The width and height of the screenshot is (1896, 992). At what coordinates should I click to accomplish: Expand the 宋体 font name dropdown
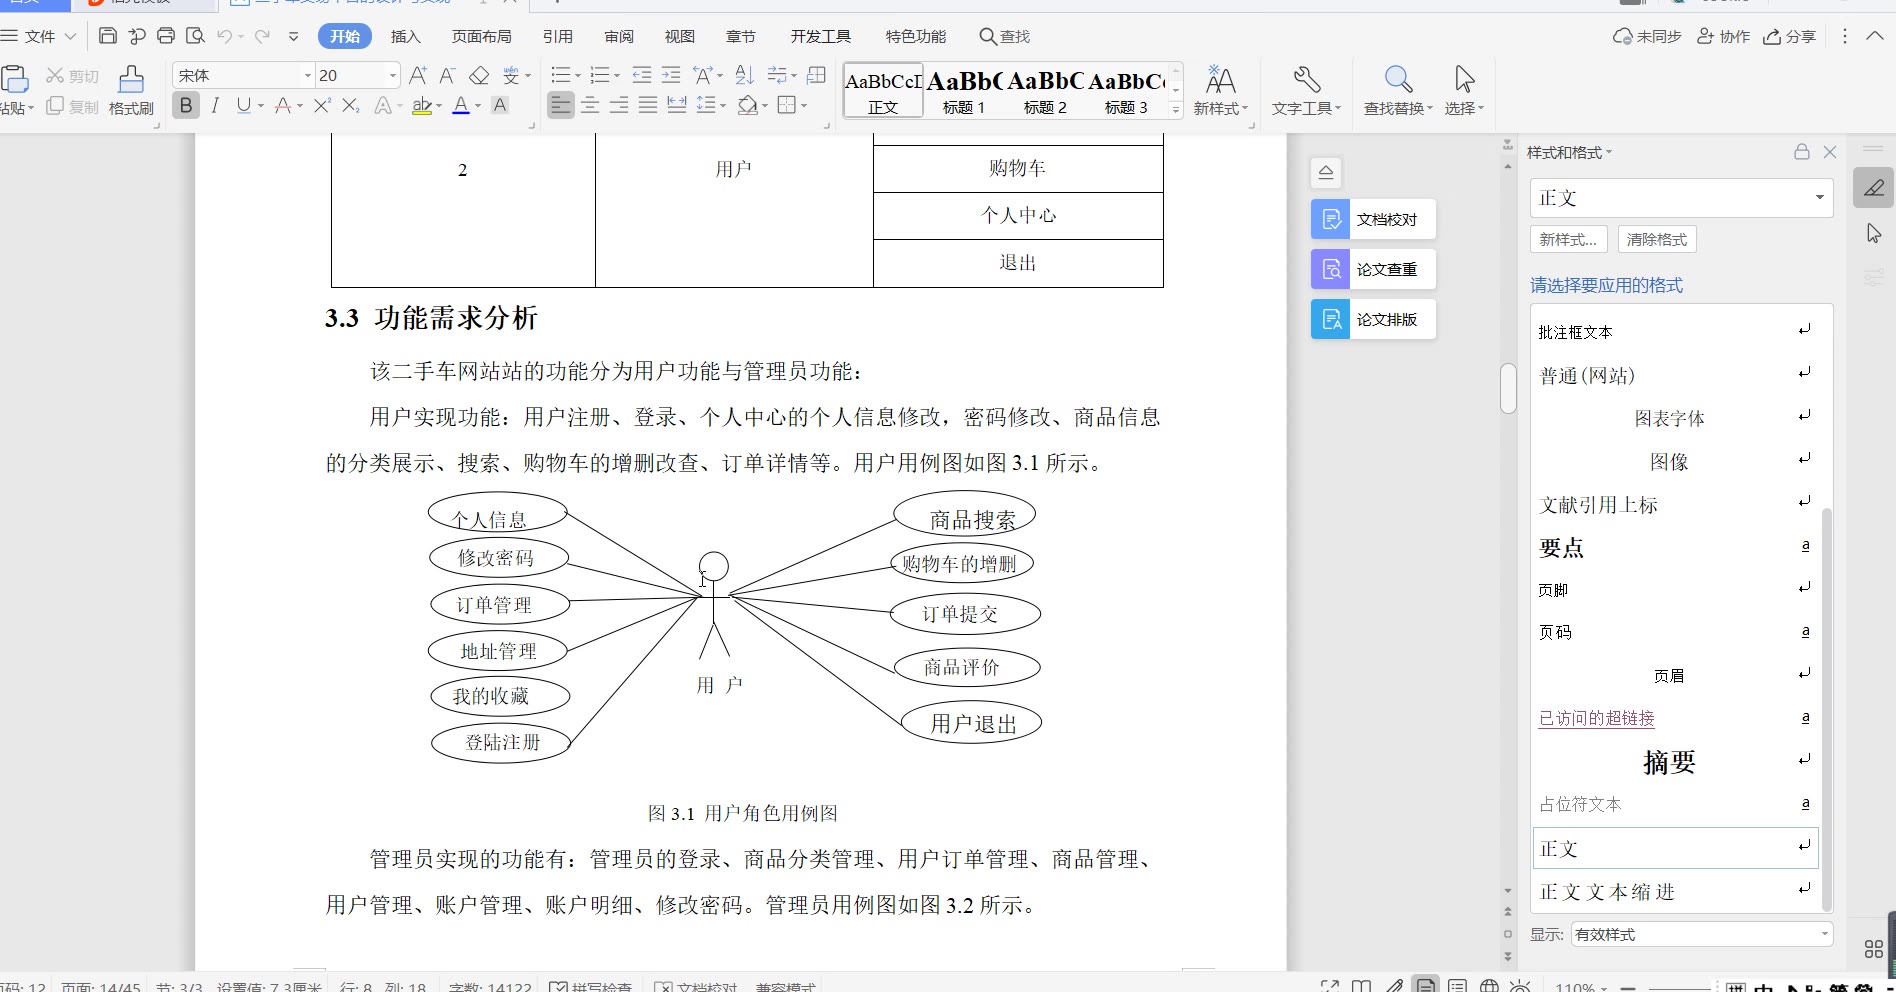[307, 76]
